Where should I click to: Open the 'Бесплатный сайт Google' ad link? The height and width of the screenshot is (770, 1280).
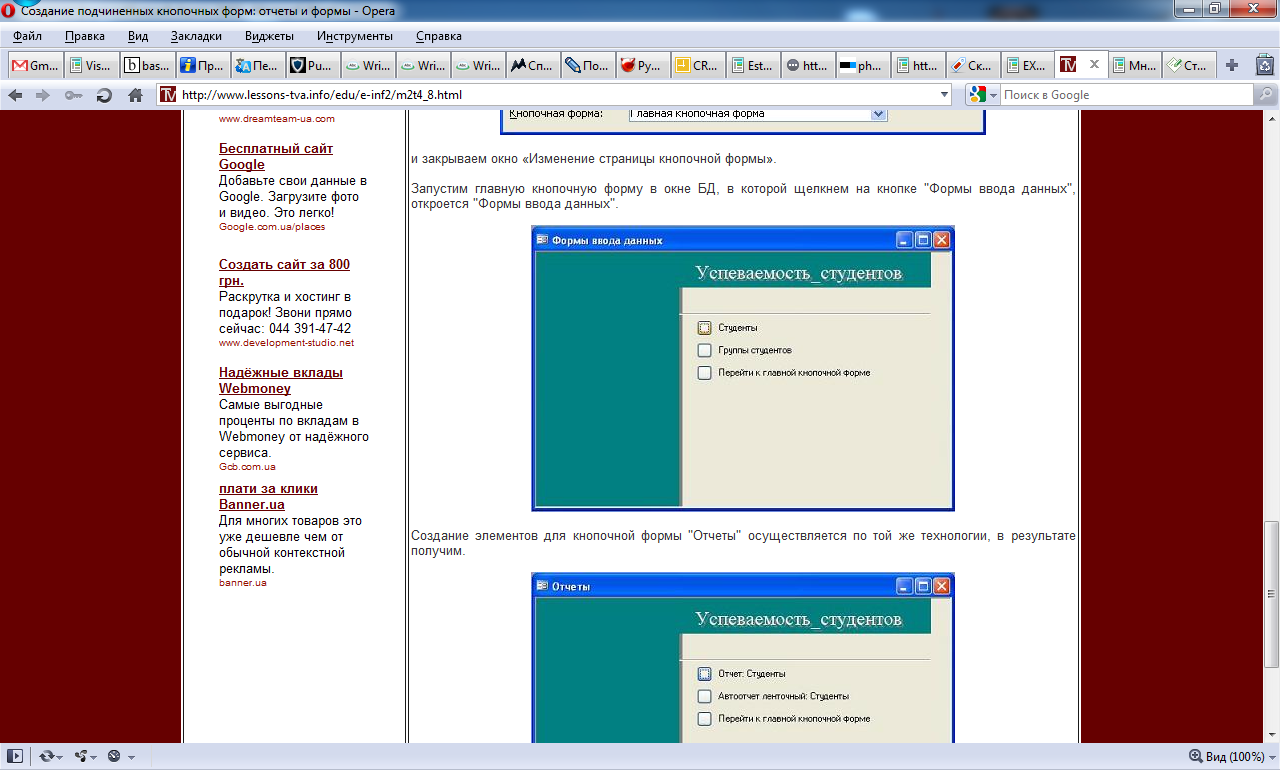(276, 157)
